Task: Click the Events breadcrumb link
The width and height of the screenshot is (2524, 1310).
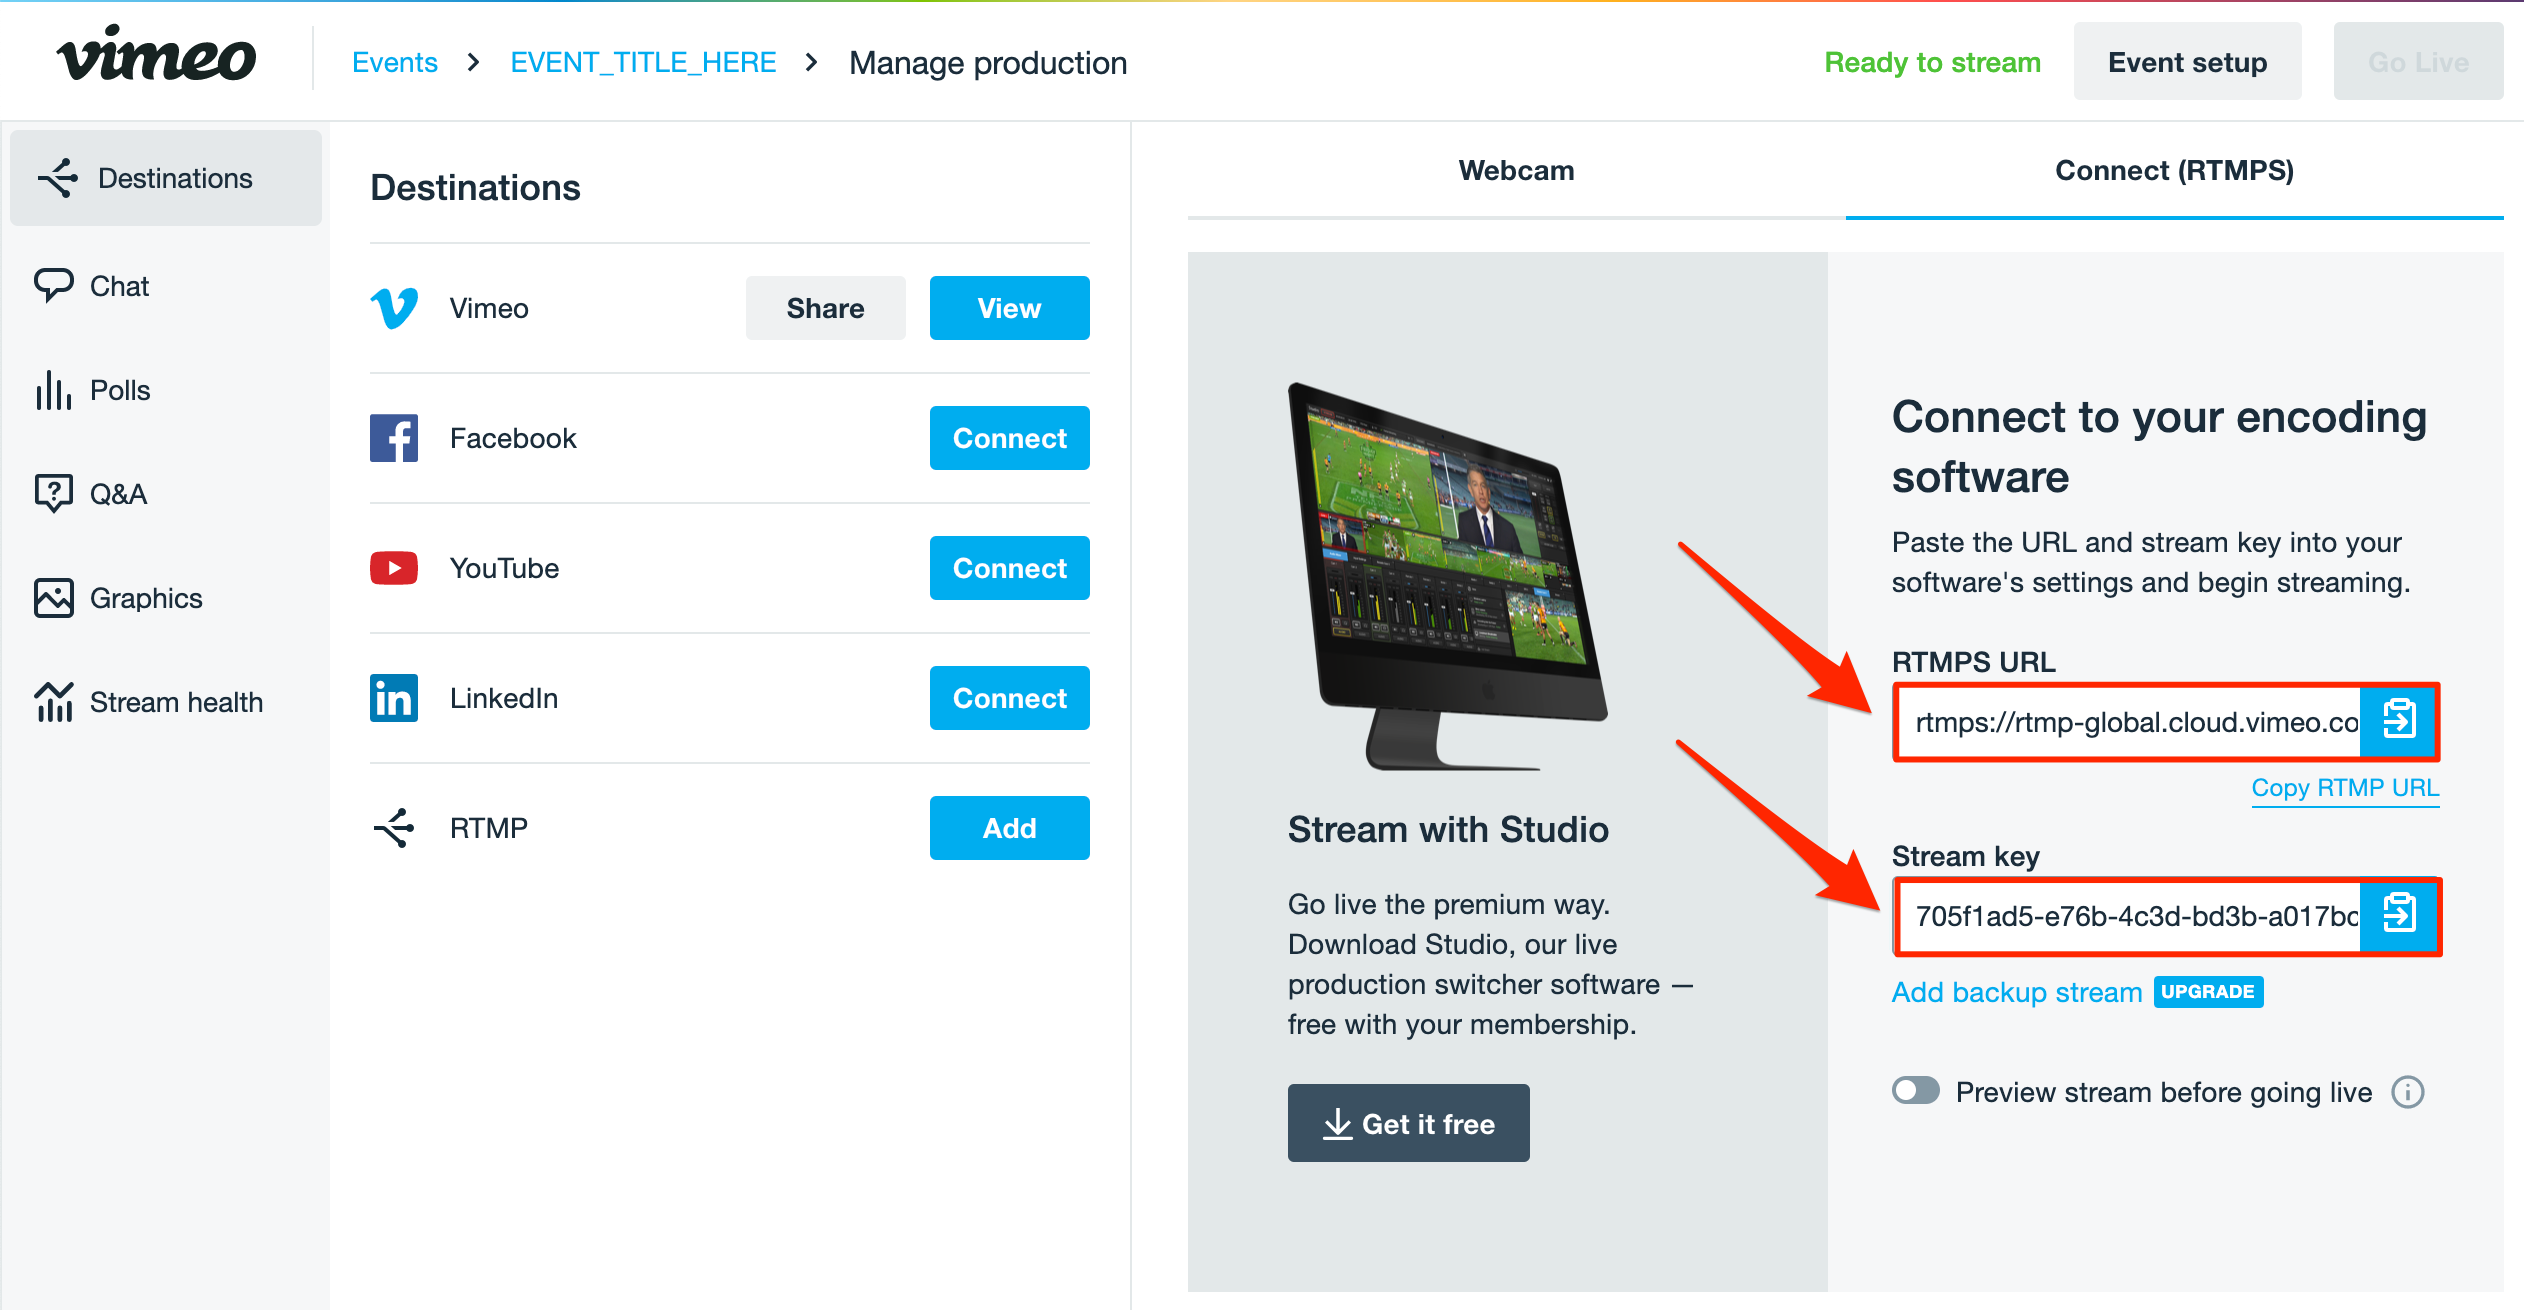Action: click(x=395, y=63)
